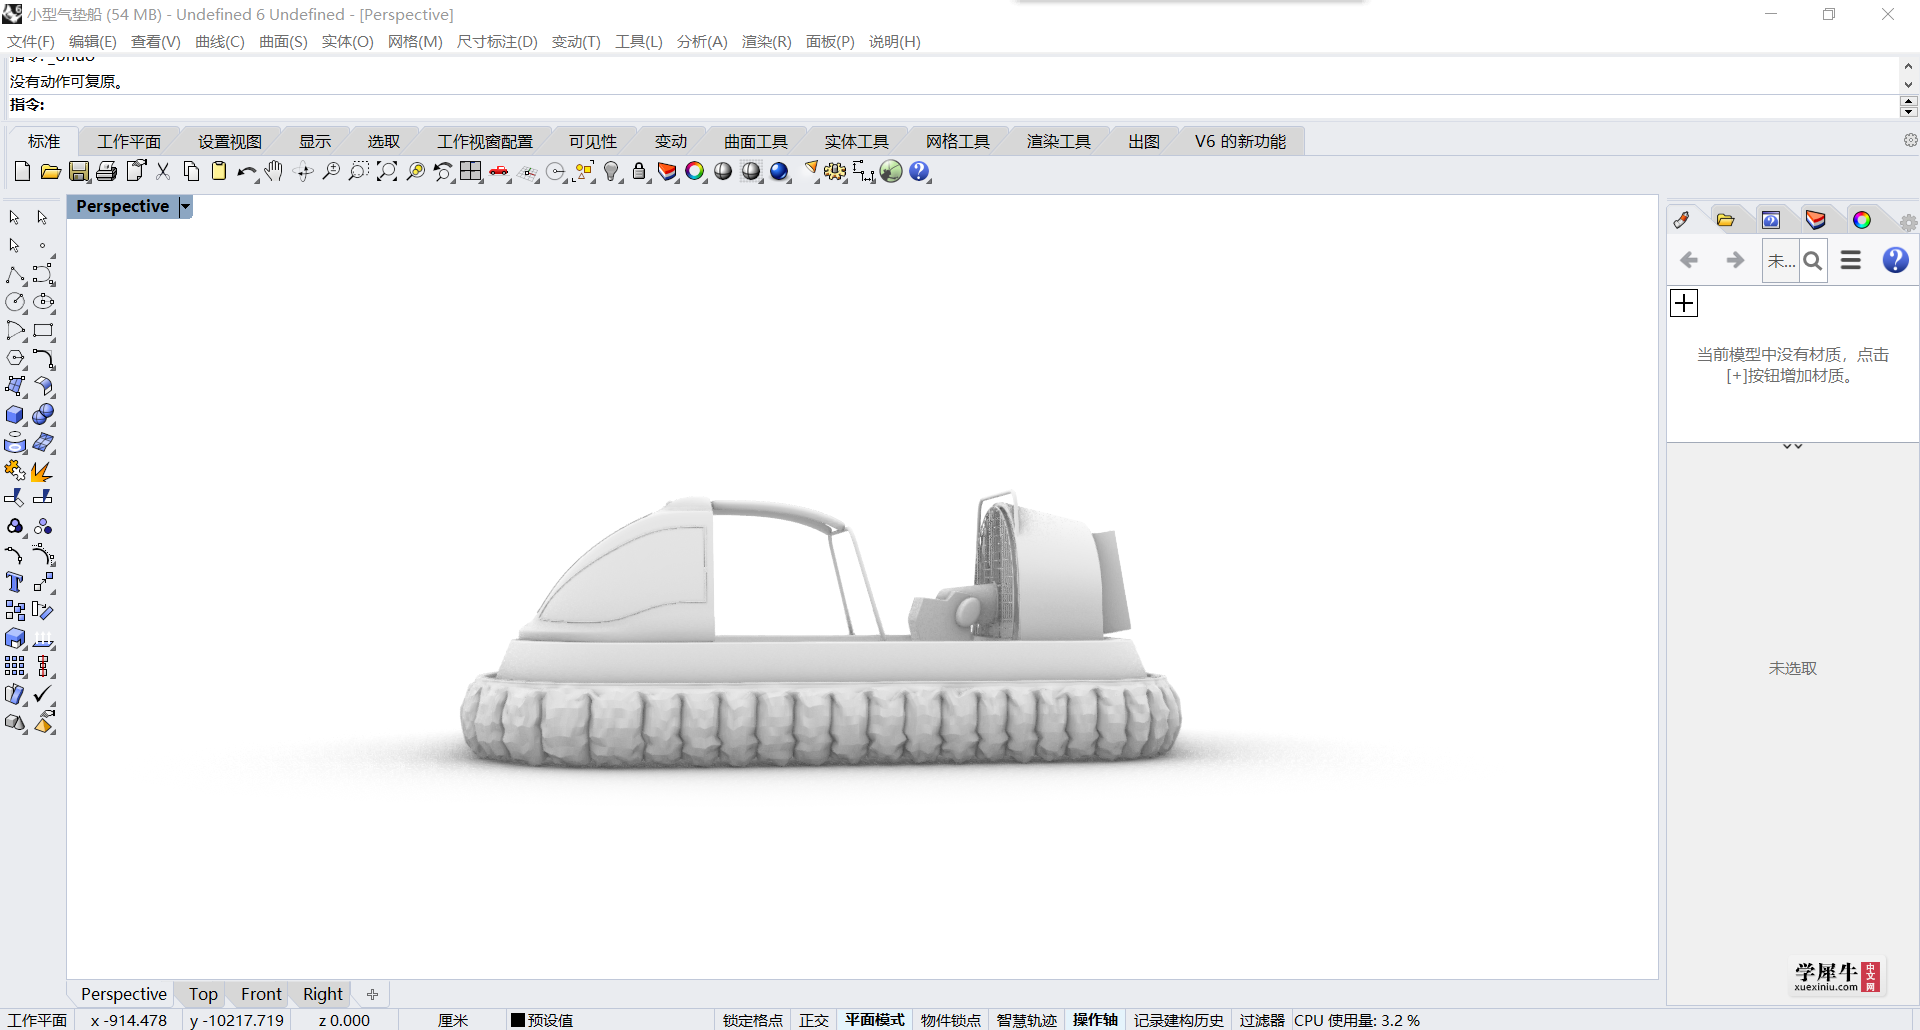Click the New file icon in the toolbar
Viewport: 1920px width, 1030px height.
(22, 172)
